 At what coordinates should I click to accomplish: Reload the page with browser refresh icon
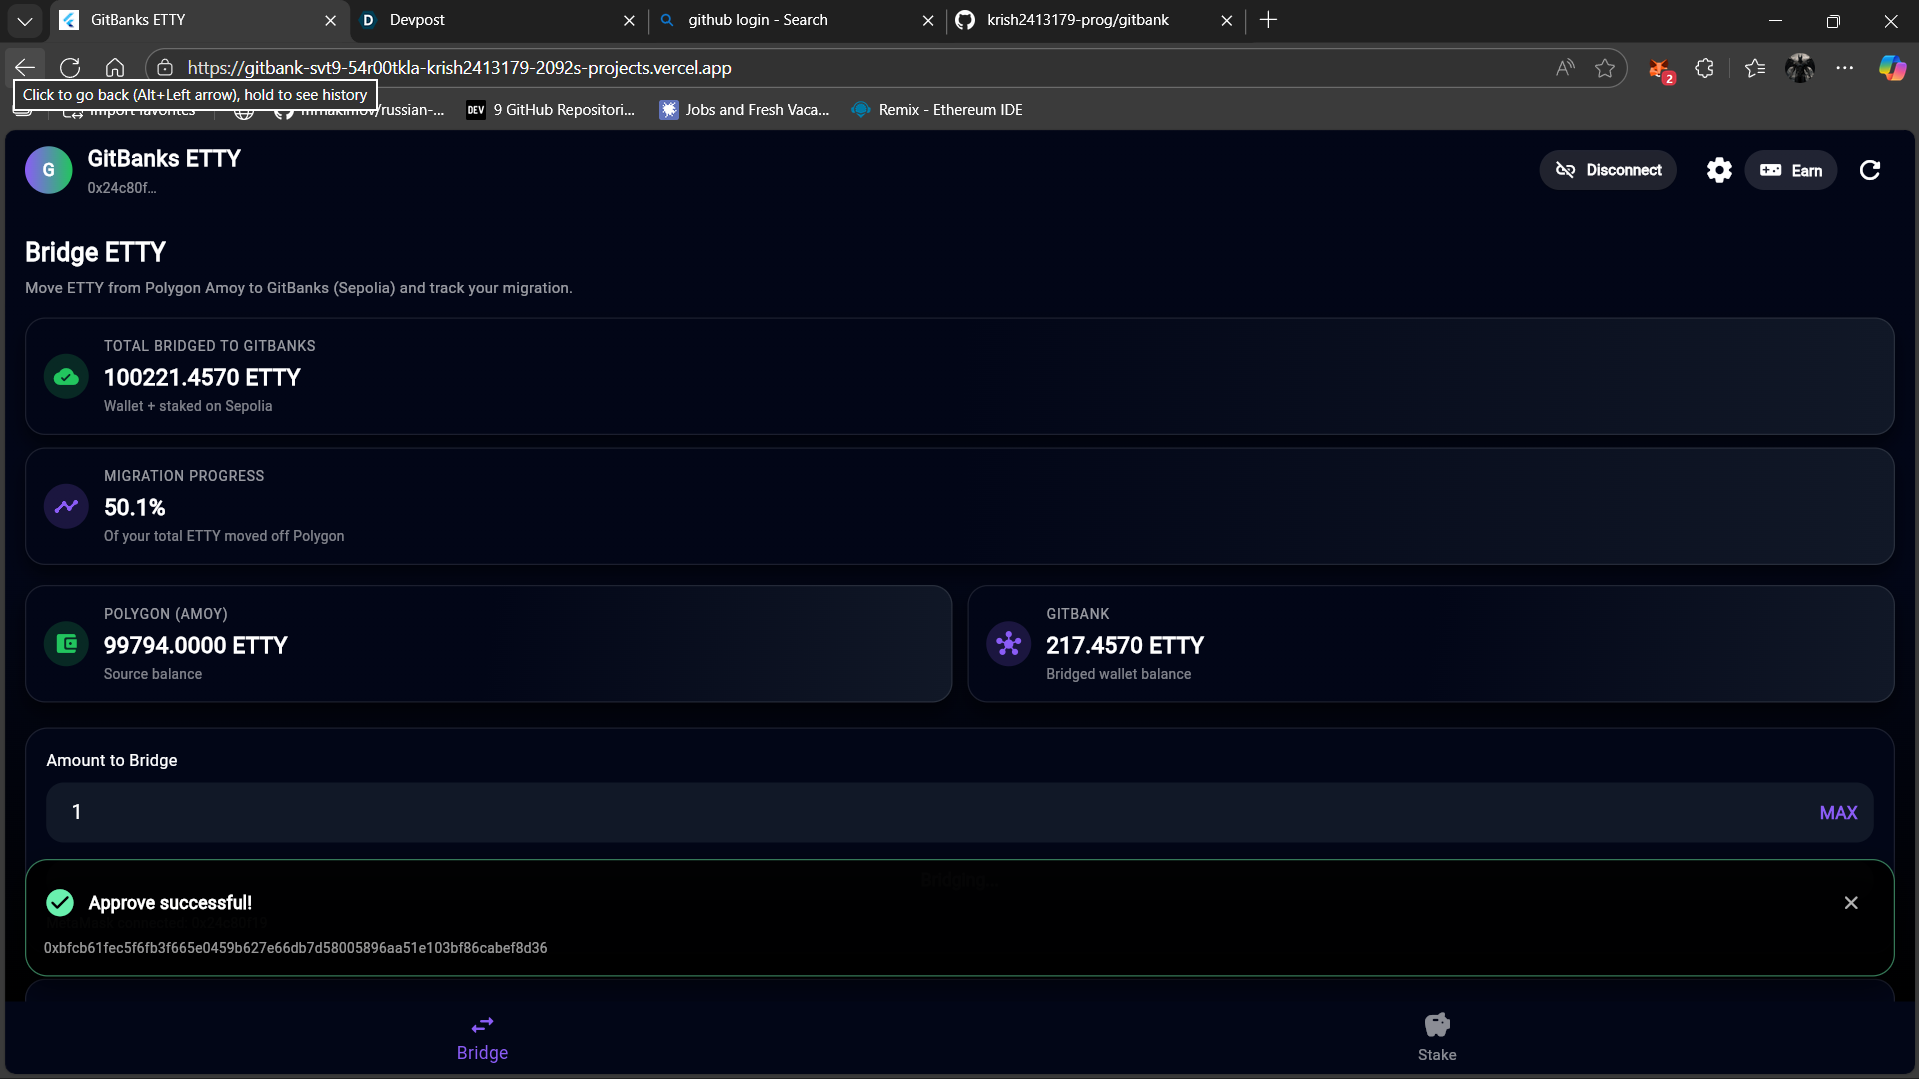[70, 68]
